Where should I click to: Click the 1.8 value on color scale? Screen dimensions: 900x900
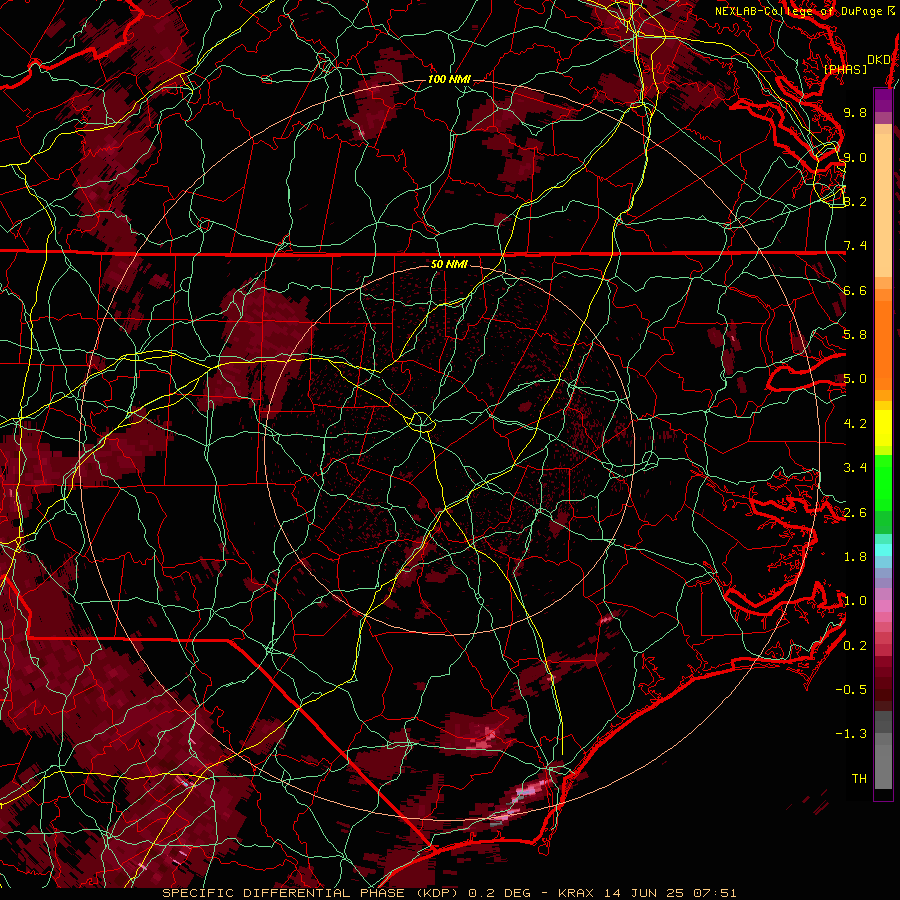tap(855, 557)
